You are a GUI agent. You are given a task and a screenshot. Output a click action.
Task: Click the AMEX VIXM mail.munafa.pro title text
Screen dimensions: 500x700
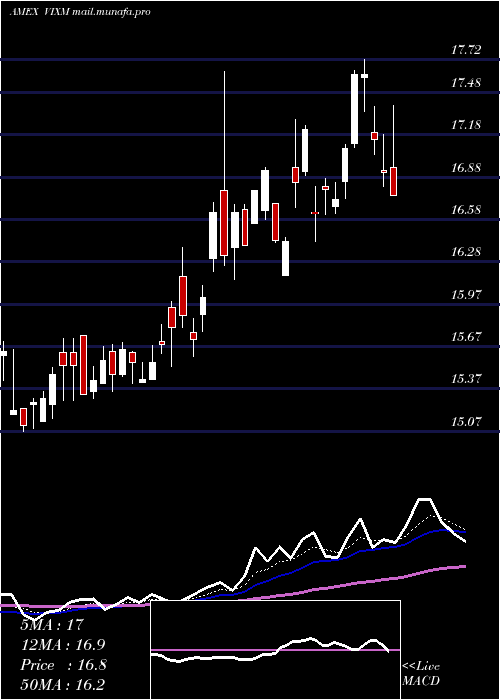(80, 12)
